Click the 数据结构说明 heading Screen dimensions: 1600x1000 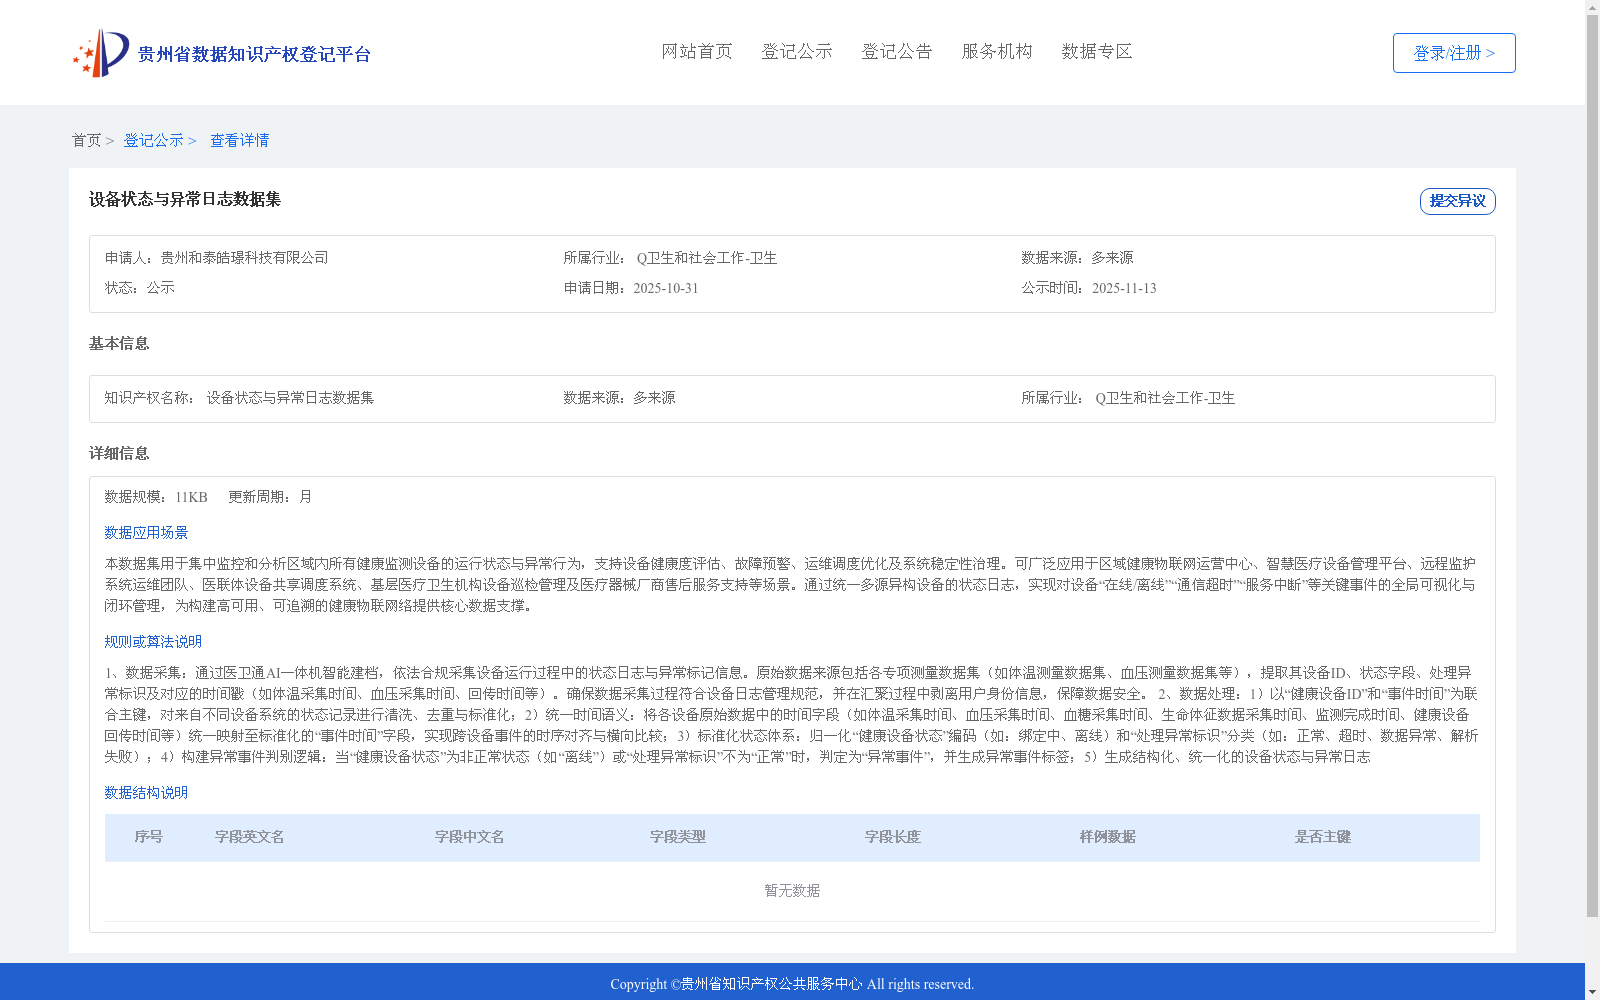click(x=146, y=793)
